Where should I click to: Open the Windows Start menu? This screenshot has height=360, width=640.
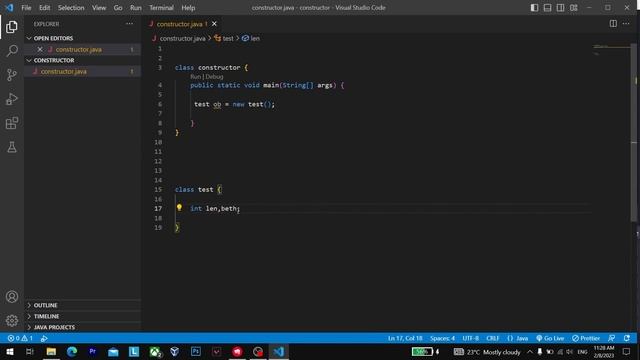tap(9, 351)
